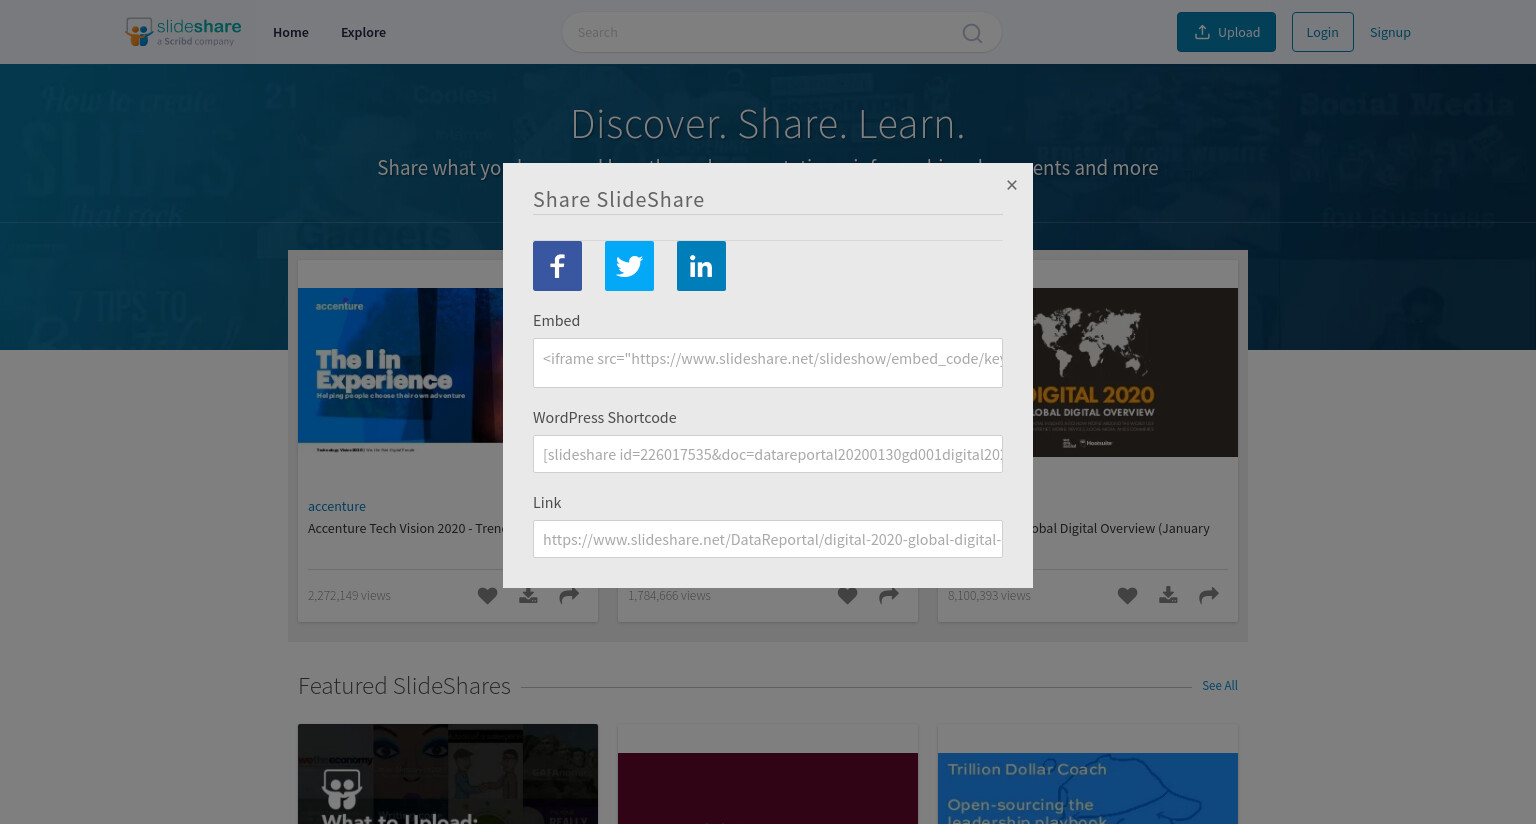Share the Accenture Tech Vision slideshow
This screenshot has height=824, width=1536.
pyautogui.click(x=569, y=595)
